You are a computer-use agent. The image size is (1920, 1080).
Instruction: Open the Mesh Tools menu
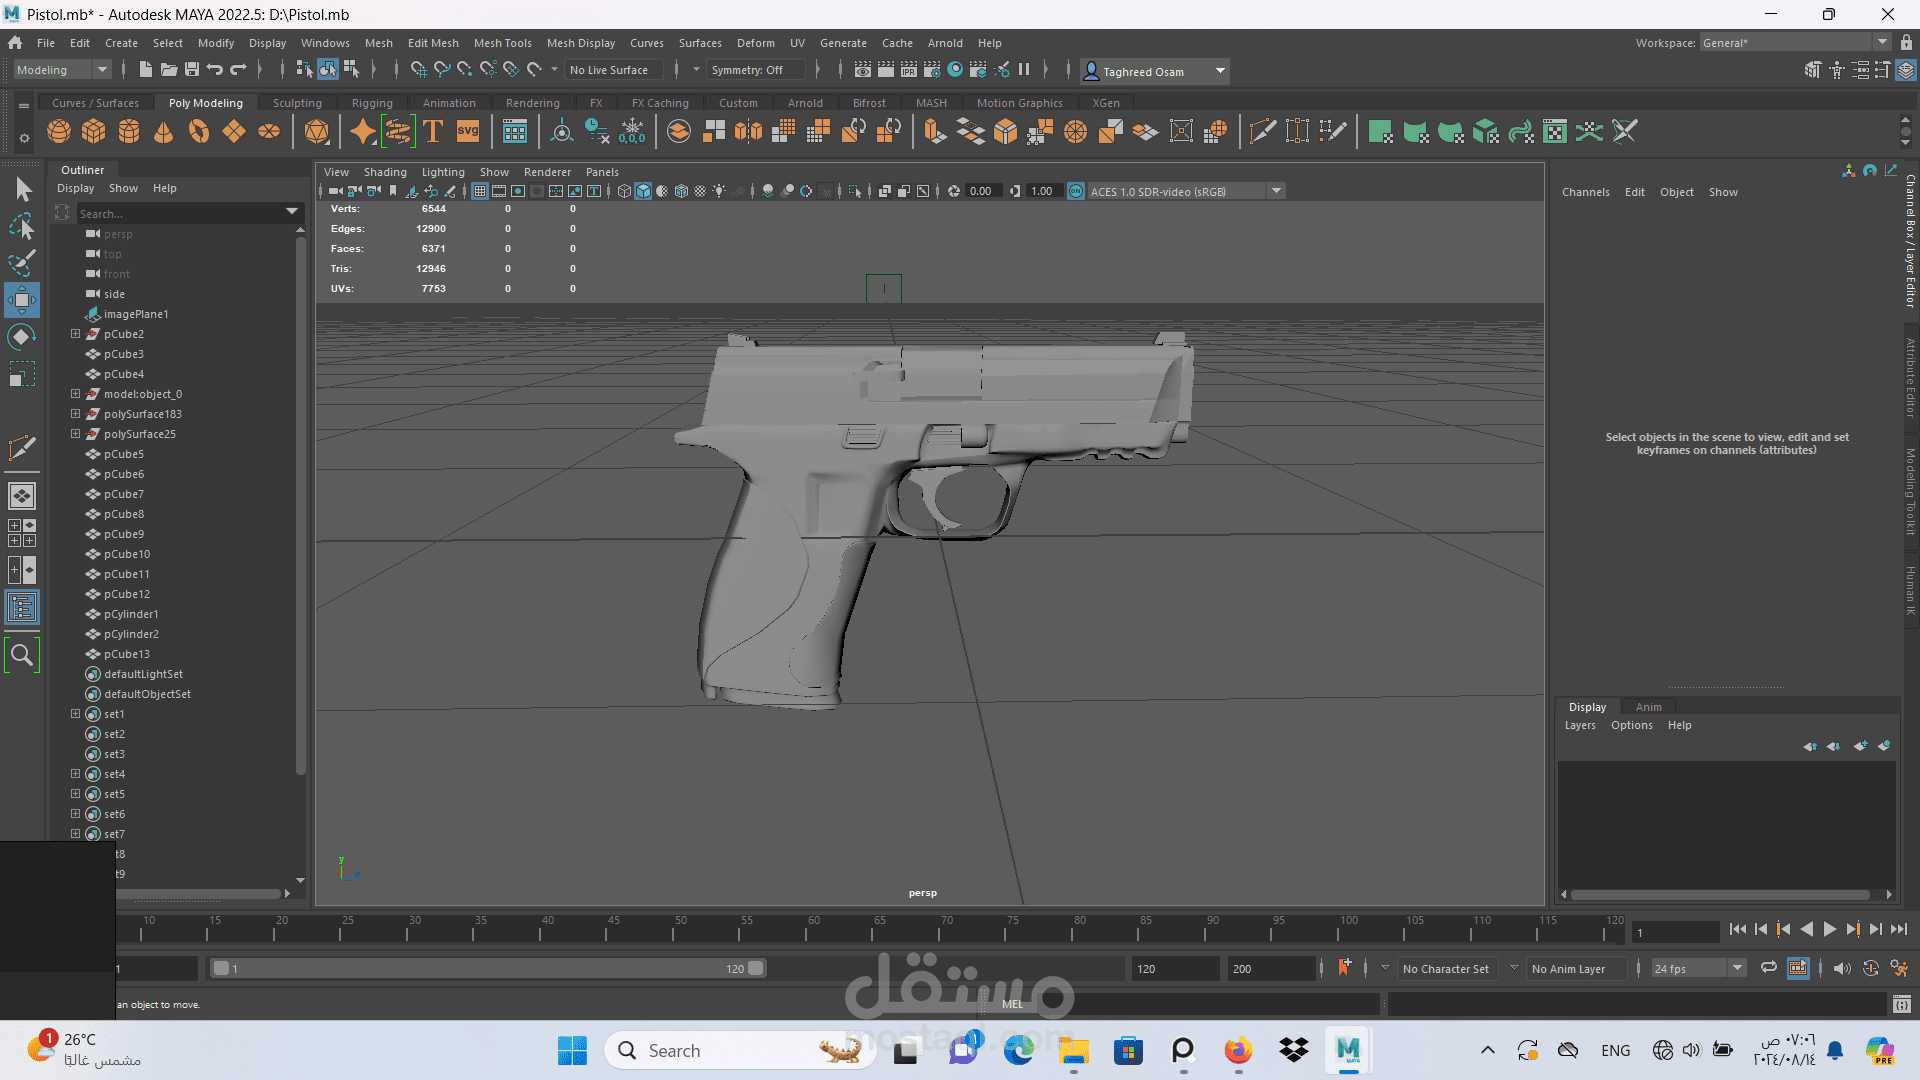pos(502,43)
